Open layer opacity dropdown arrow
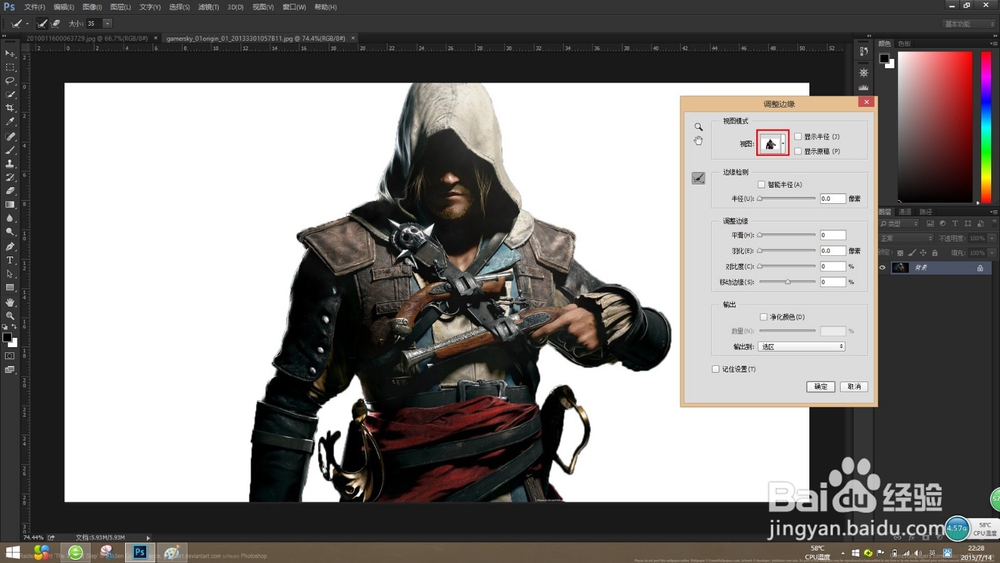 991,238
